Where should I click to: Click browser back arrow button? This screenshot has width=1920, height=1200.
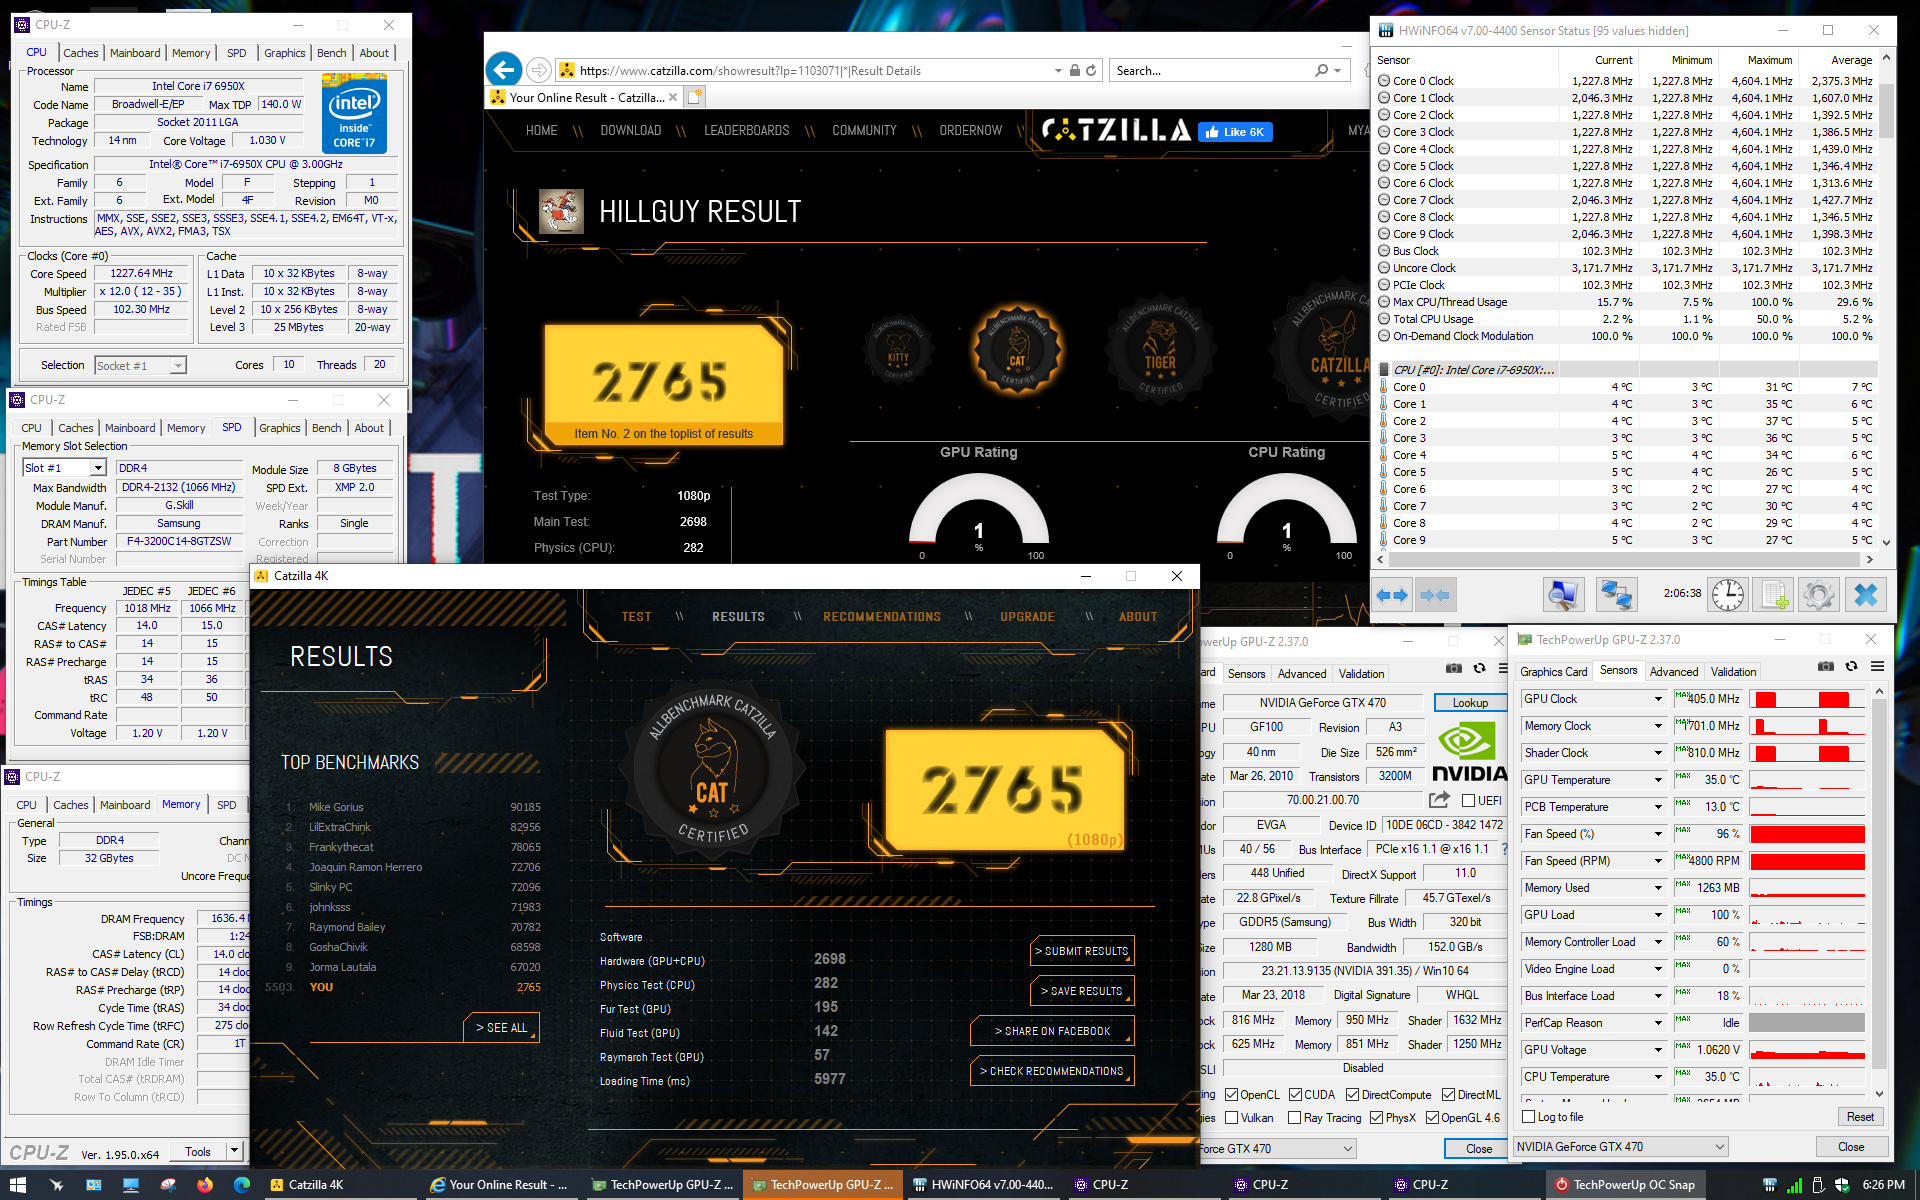[x=505, y=69]
